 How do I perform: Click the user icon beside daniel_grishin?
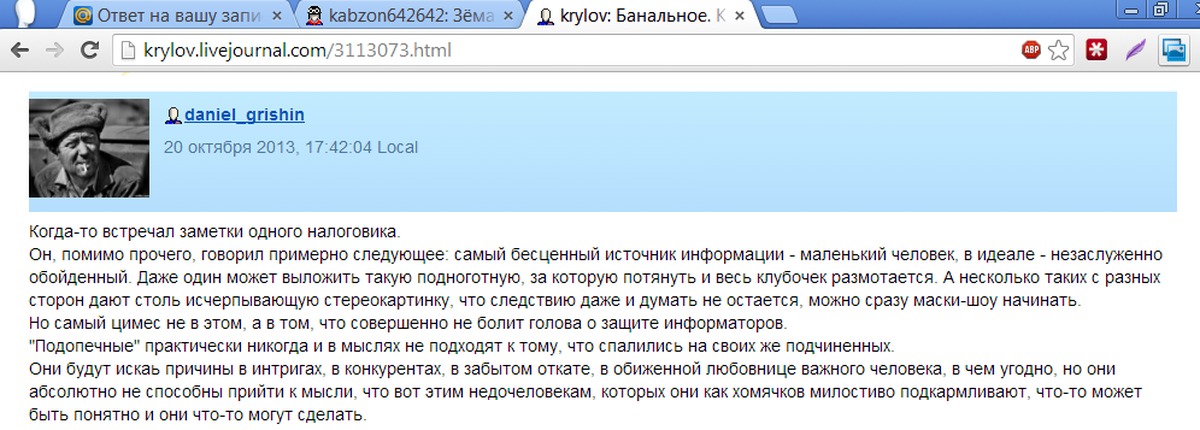coord(173,116)
